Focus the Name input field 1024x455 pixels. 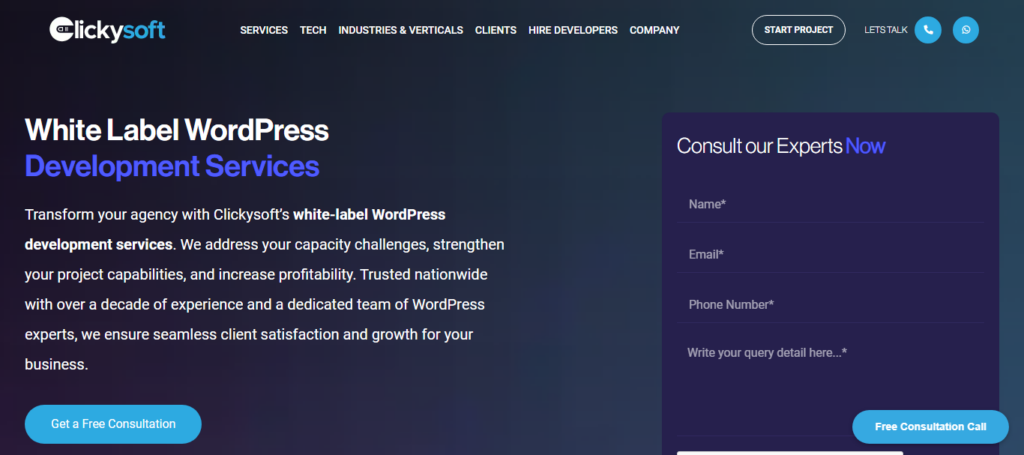click(831, 205)
